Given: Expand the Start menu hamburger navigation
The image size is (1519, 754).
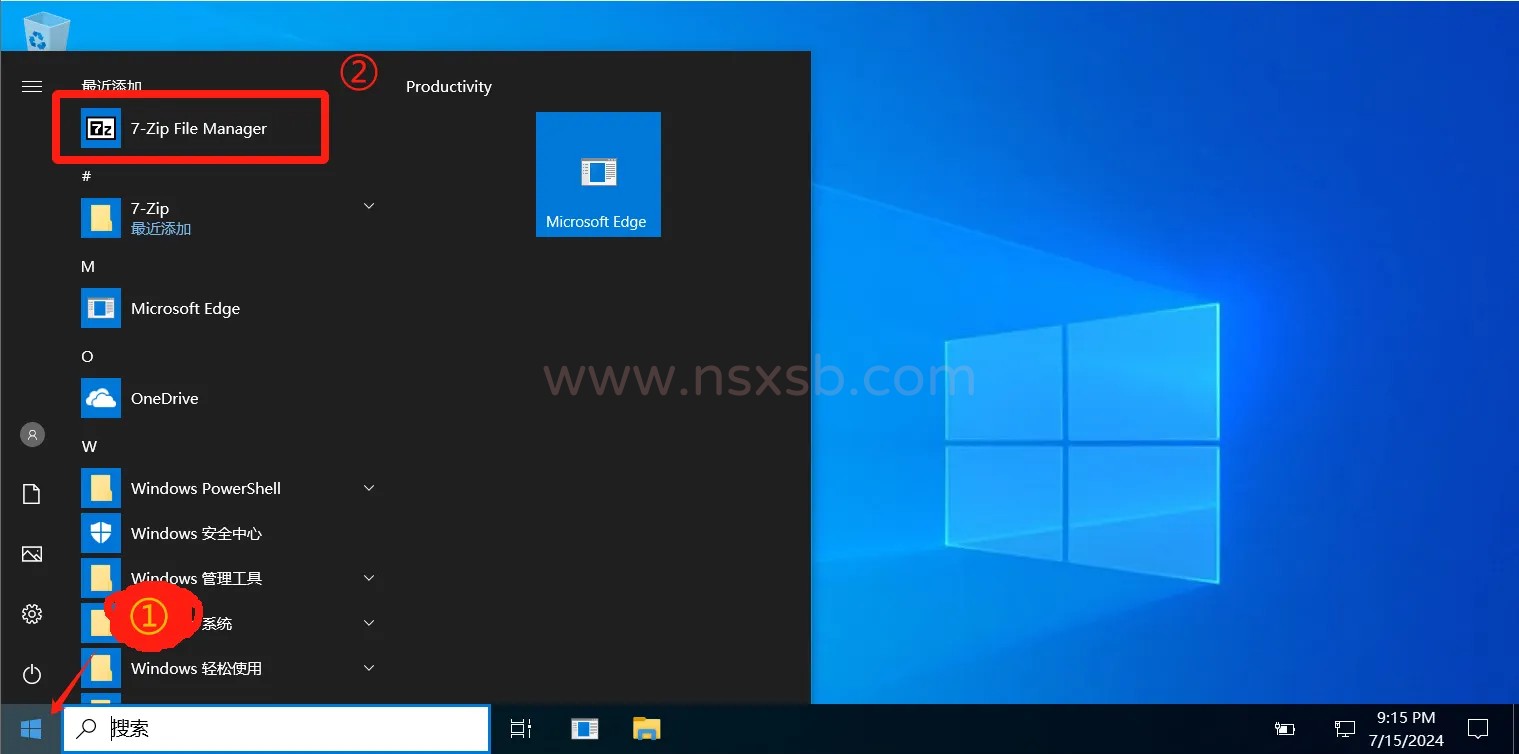Looking at the screenshot, I should click(x=32, y=87).
